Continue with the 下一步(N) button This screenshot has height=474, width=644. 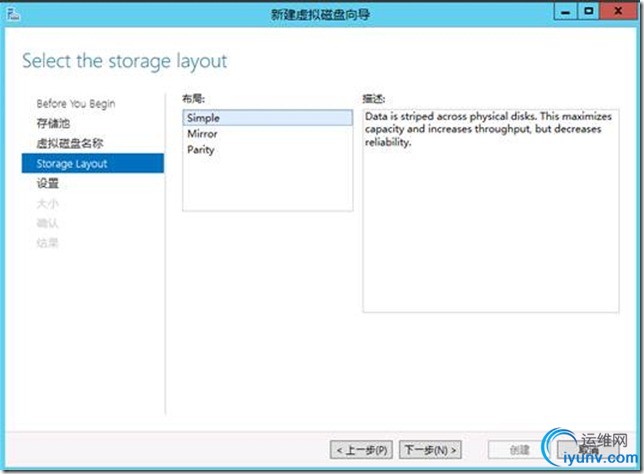pyautogui.click(x=430, y=450)
